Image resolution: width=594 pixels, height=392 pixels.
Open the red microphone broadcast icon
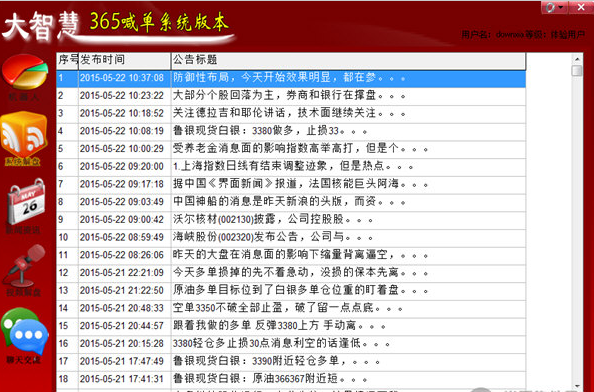pos(25,266)
